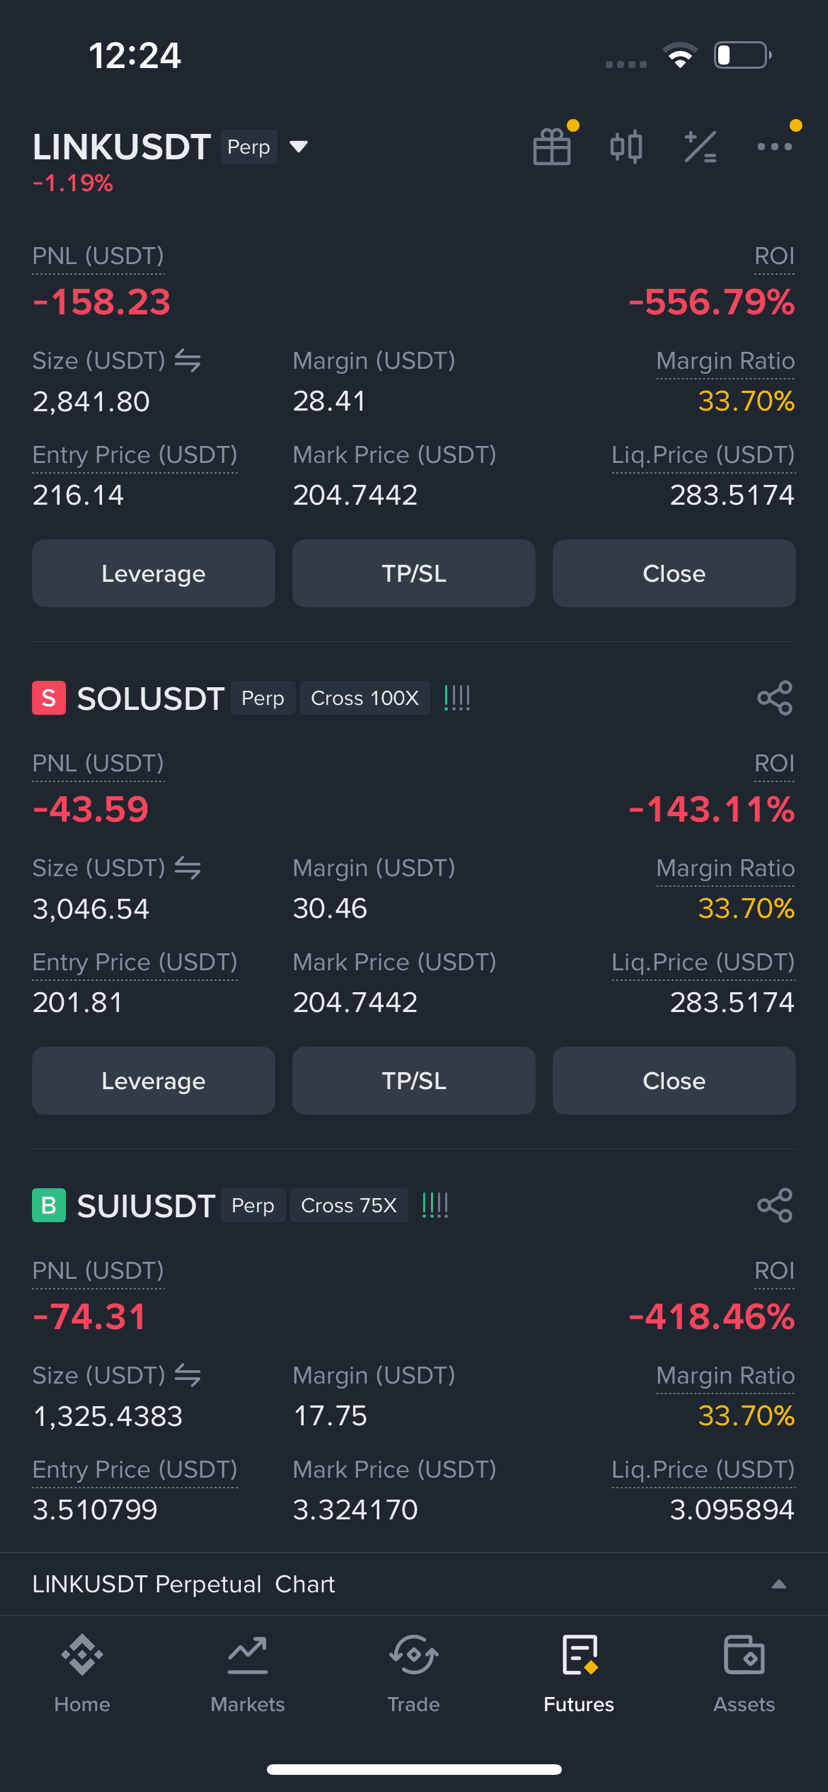
Task: Close the SOLUSDT position
Action: pyautogui.click(x=674, y=1081)
